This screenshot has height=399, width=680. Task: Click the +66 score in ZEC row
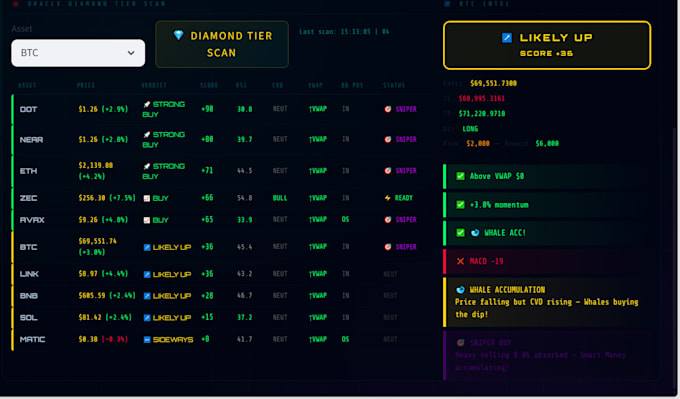[207, 198]
